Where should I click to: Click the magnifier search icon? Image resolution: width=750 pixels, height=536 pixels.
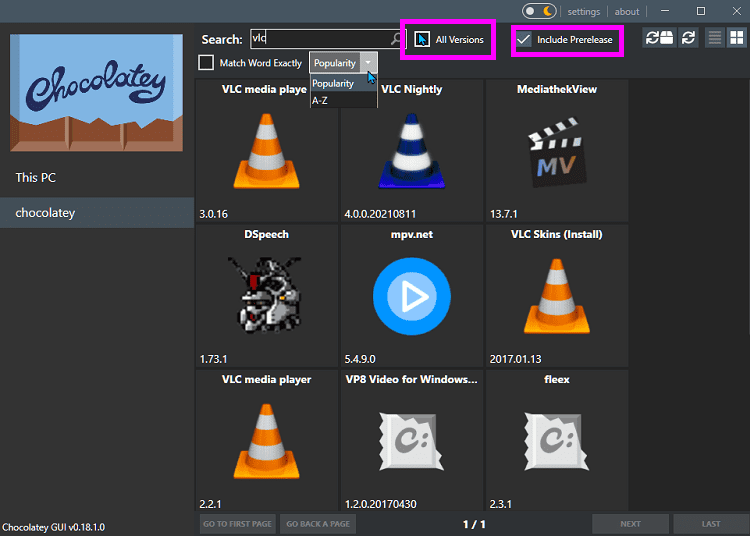pyautogui.click(x=397, y=39)
